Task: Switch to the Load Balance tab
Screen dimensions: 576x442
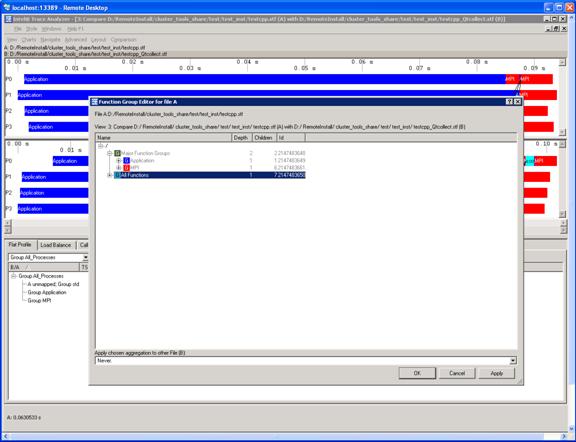Action: 56,245
